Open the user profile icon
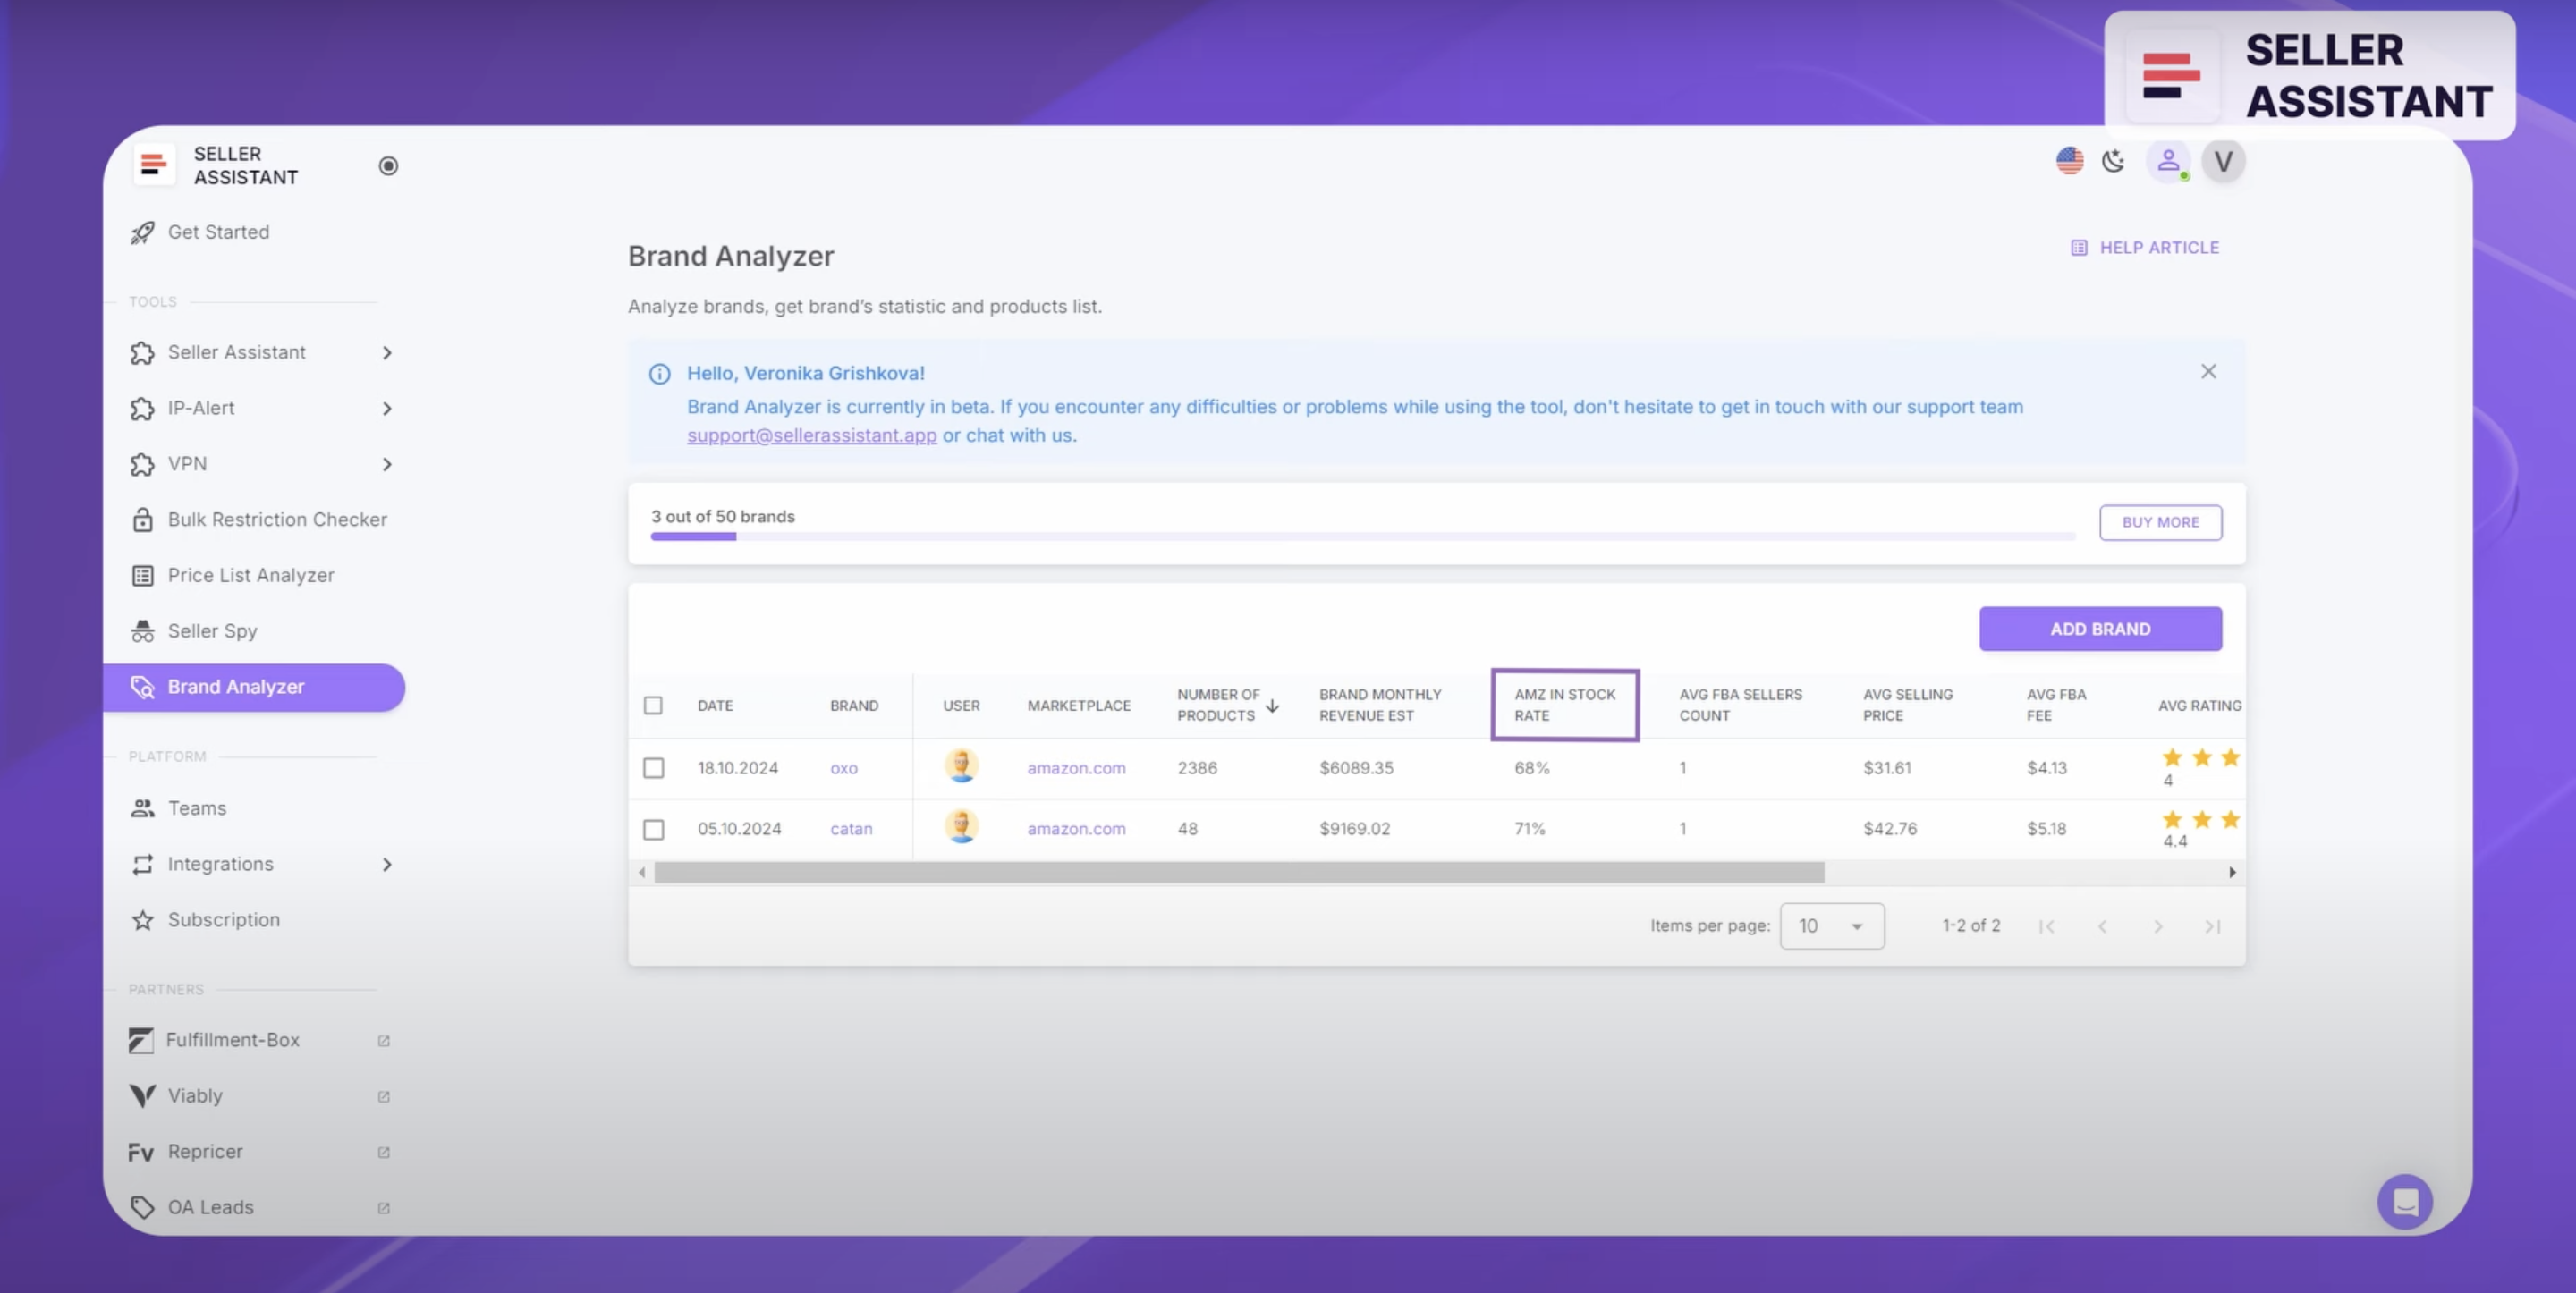 pyautogui.click(x=2167, y=161)
